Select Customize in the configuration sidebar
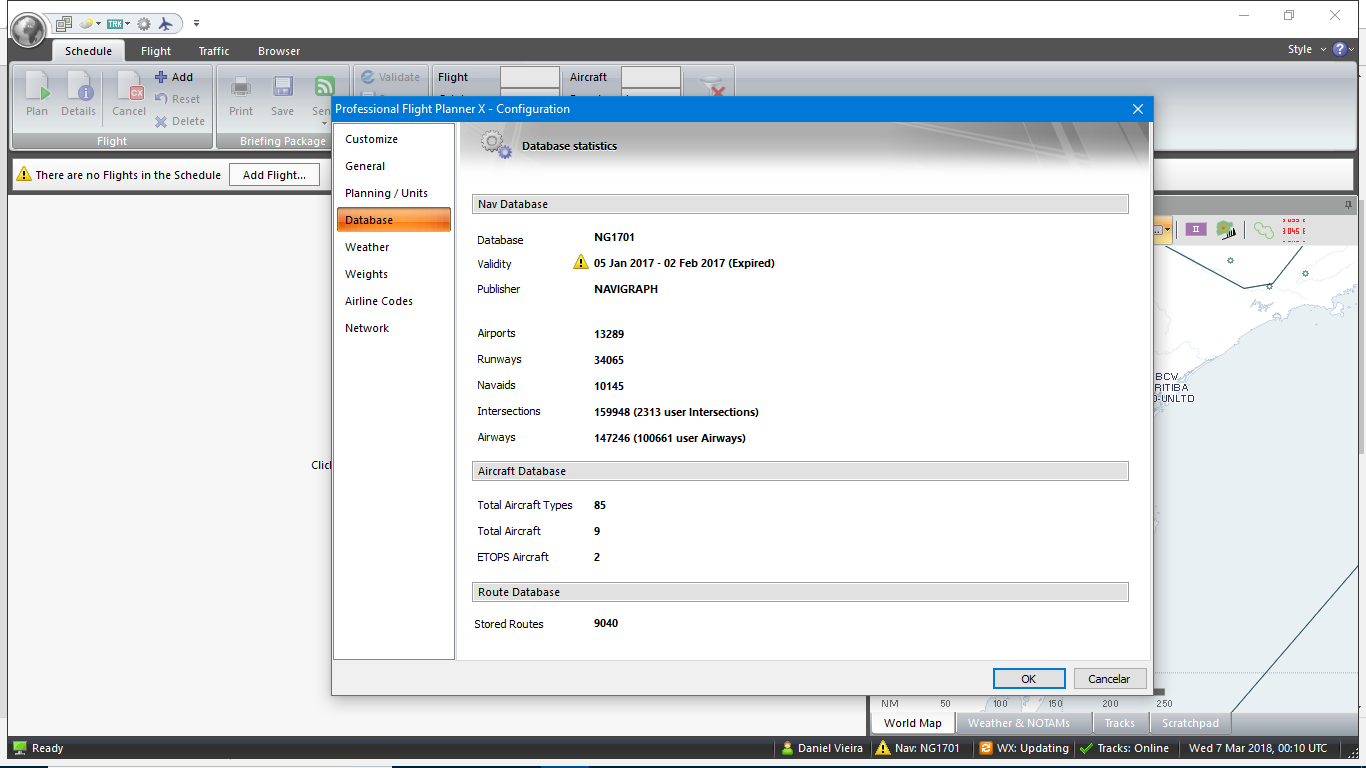This screenshot has width=1366, height=768. 394,139
